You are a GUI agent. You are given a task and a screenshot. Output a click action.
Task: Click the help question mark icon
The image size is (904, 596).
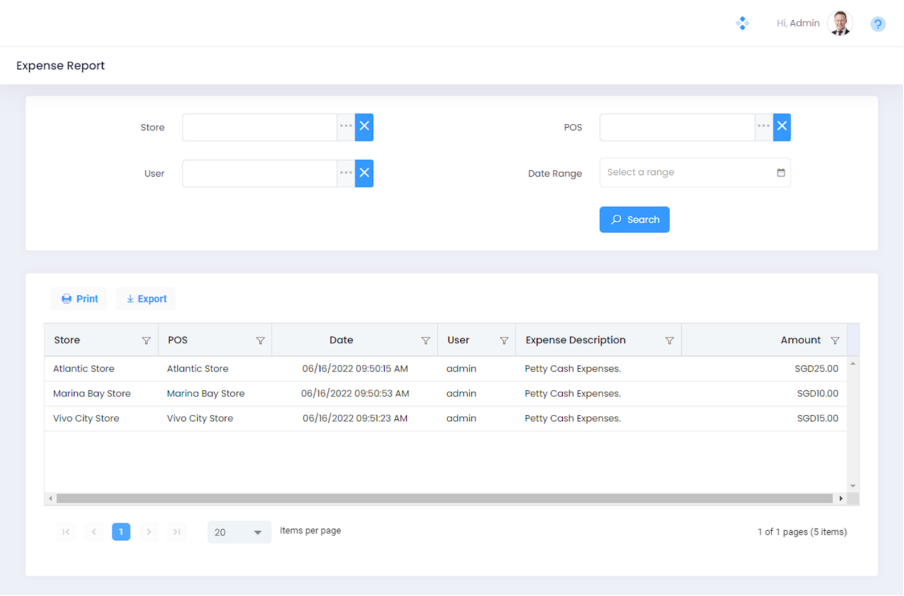pos(877,24)
